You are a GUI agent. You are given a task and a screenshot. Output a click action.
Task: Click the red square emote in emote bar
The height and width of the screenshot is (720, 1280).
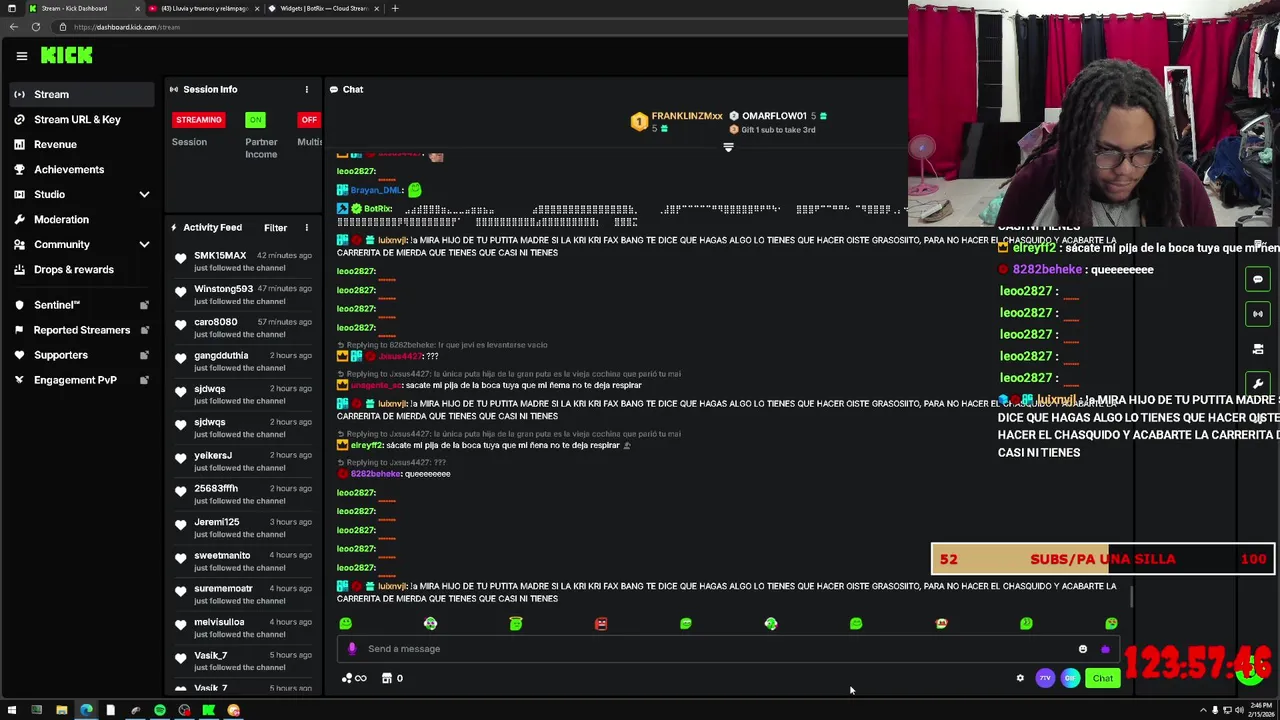click(601, 623)
